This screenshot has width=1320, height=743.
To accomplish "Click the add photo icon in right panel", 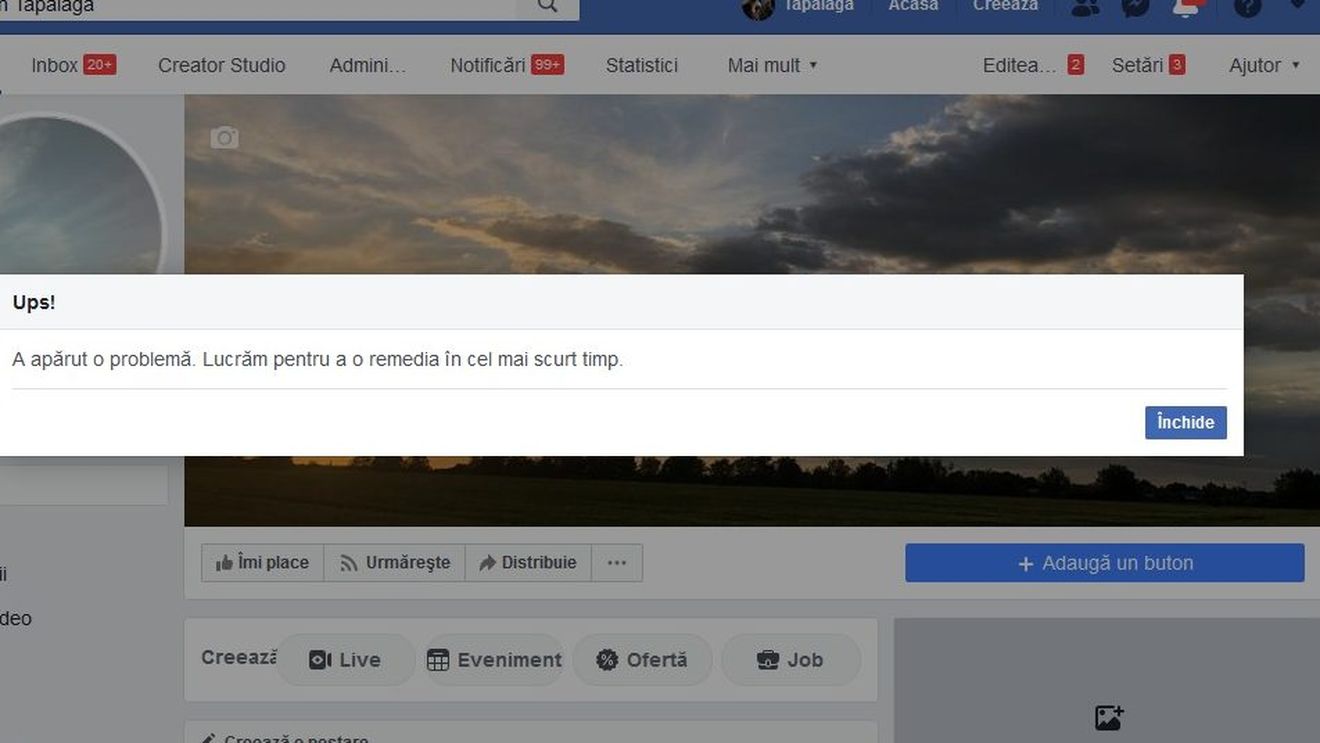I will [x=1109, y=717].
